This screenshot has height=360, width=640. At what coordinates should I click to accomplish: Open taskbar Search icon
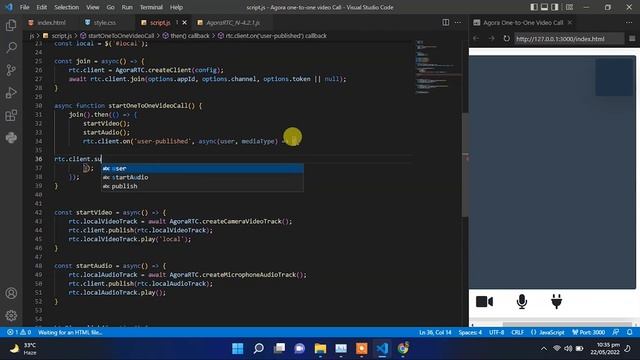coord(258,348)
